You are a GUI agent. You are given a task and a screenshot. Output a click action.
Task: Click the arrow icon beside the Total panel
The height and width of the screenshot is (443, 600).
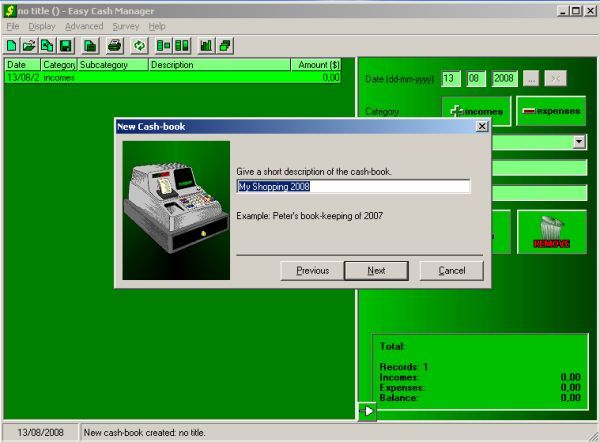pyautogui.click(x=367, y=411)
